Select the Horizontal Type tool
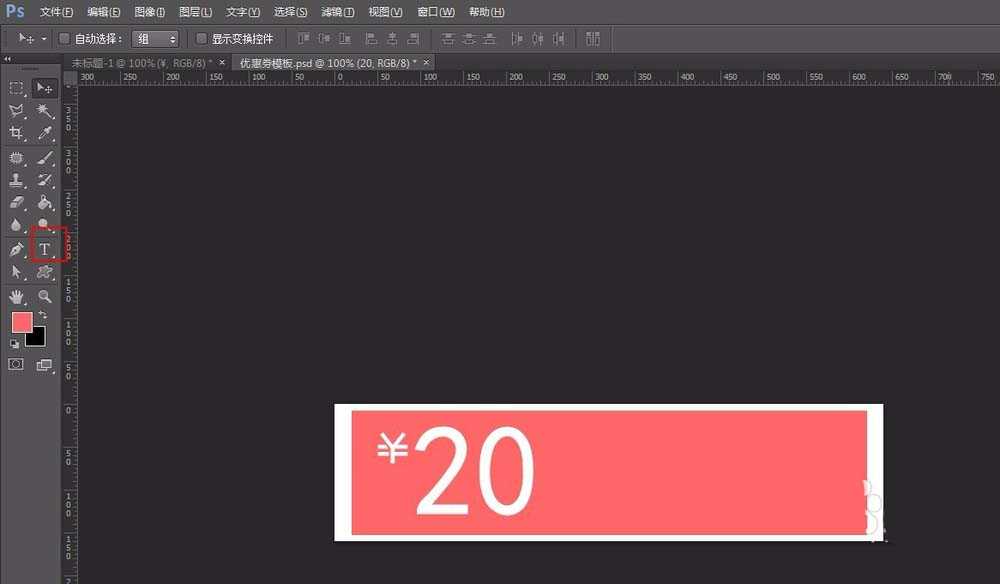 (45, 249)
